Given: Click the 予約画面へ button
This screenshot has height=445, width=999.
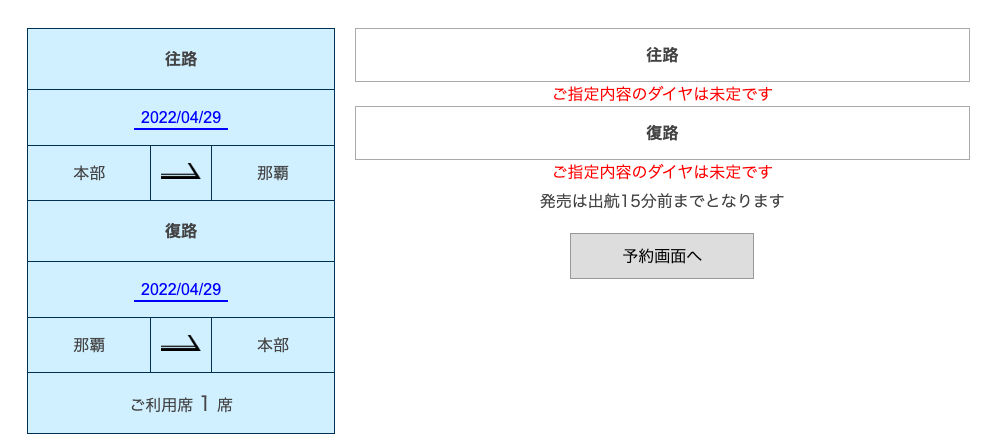Looking at the screenshot, I should (x=661, y=256).
